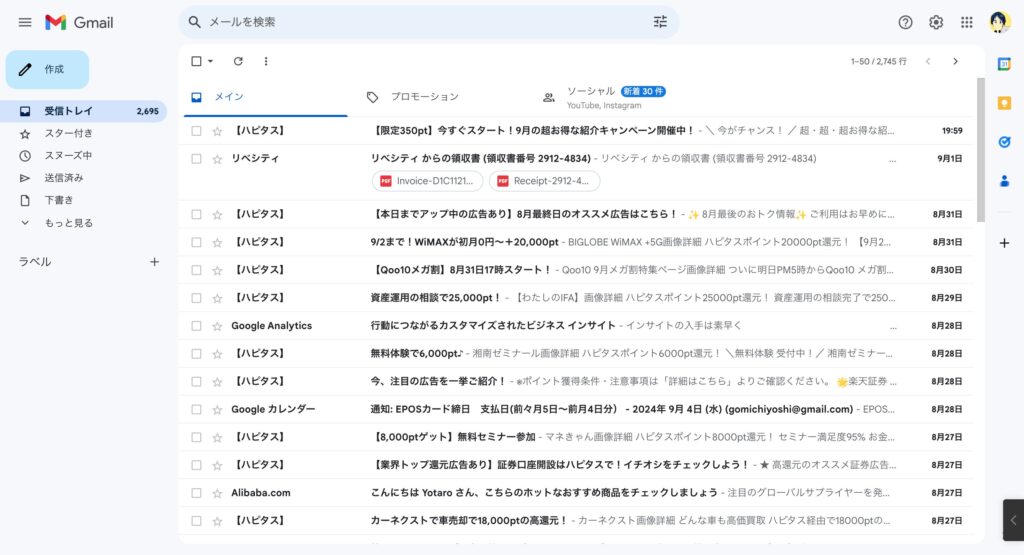Open Contacts side panel icon
The width and height of the screenshot is (1024, 555).
coord(1004,181)
